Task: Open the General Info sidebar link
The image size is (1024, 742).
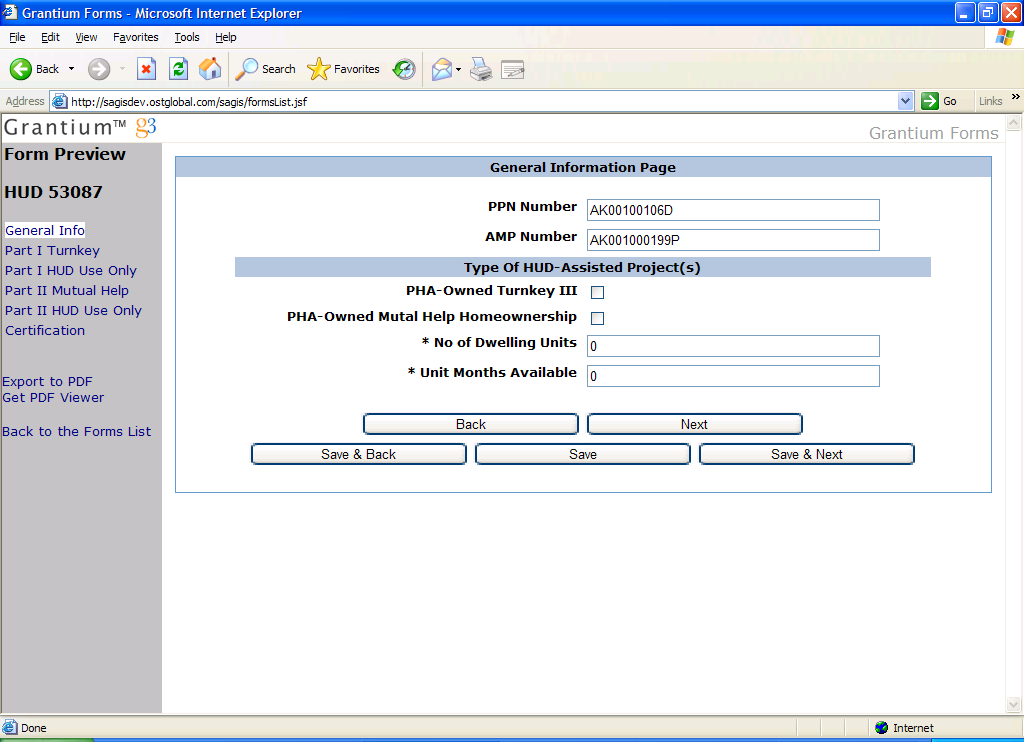Action: 45,231
